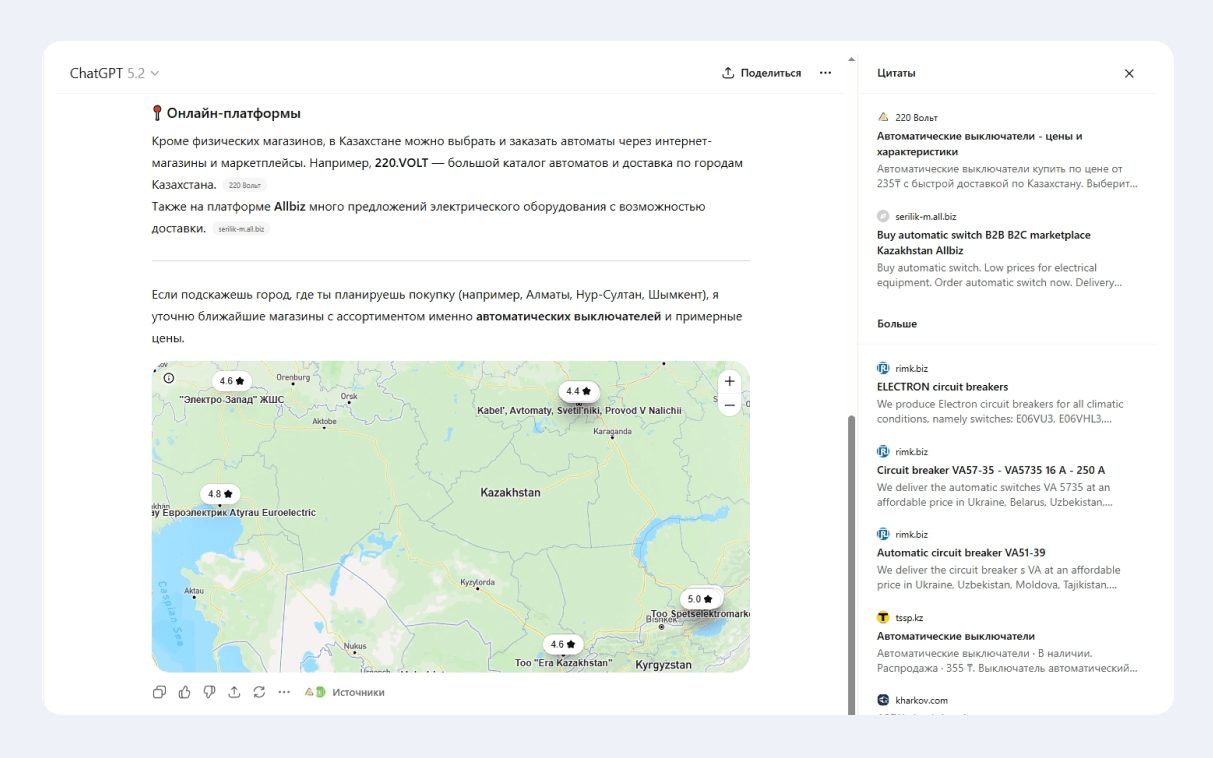Select the 4.6 rating marker for Электро-Запад ЖШС

232,381
